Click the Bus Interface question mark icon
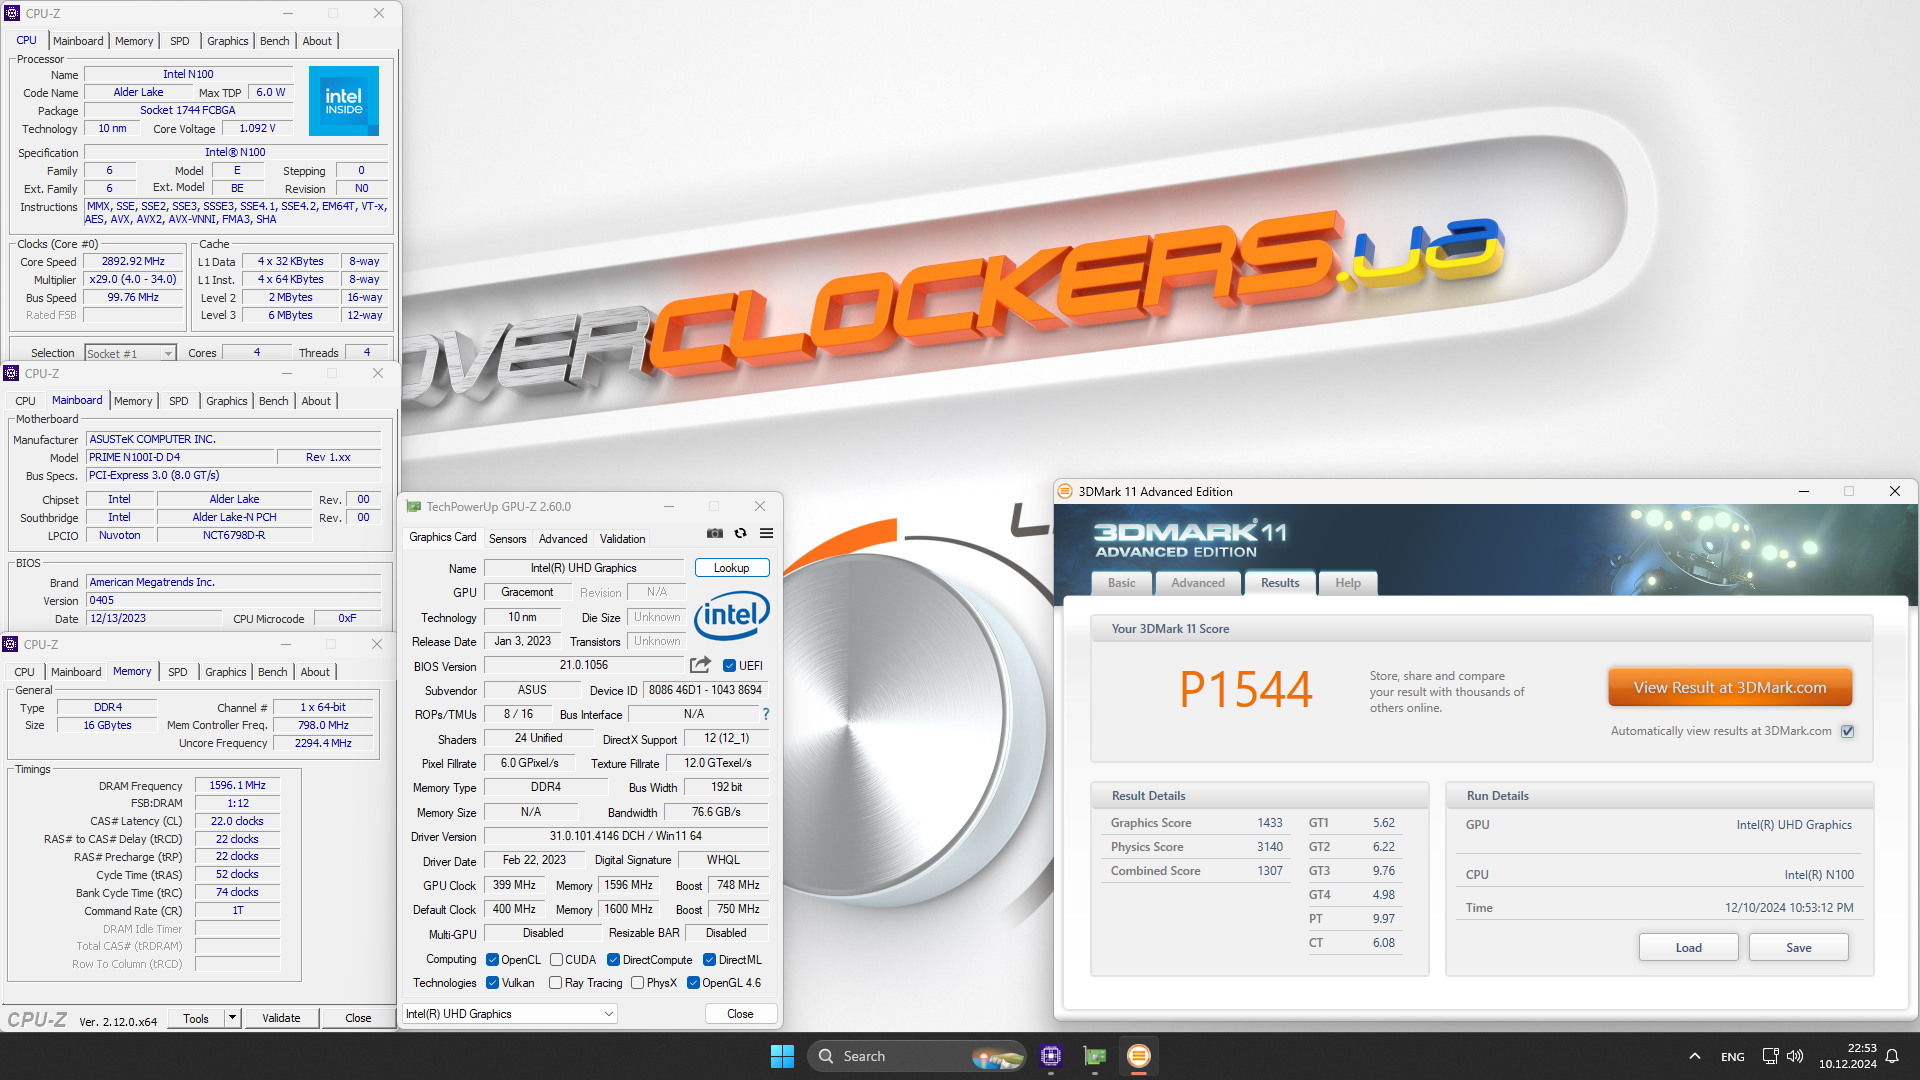Image resolution: width=1920 pixels, height=1080 pixels. coord(766,714)
